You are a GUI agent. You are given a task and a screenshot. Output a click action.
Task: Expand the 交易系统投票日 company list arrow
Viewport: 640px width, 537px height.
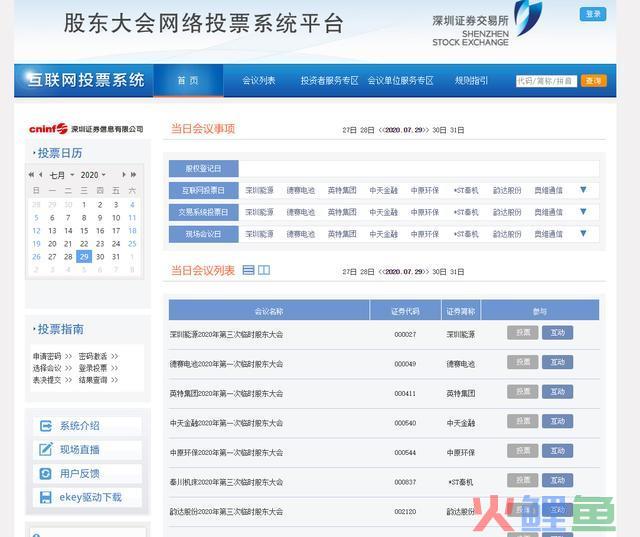[583, 211]
